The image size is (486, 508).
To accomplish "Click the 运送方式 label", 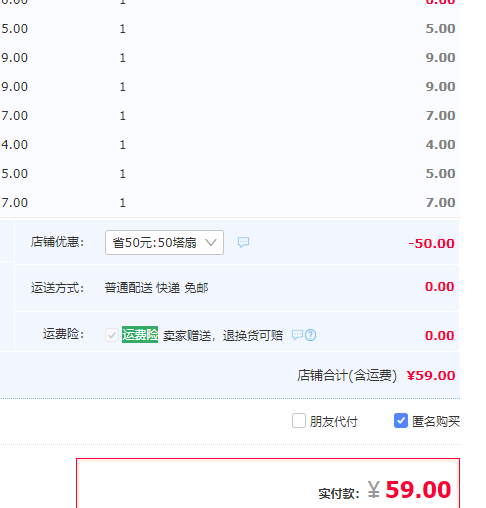I will pos(57,288).
